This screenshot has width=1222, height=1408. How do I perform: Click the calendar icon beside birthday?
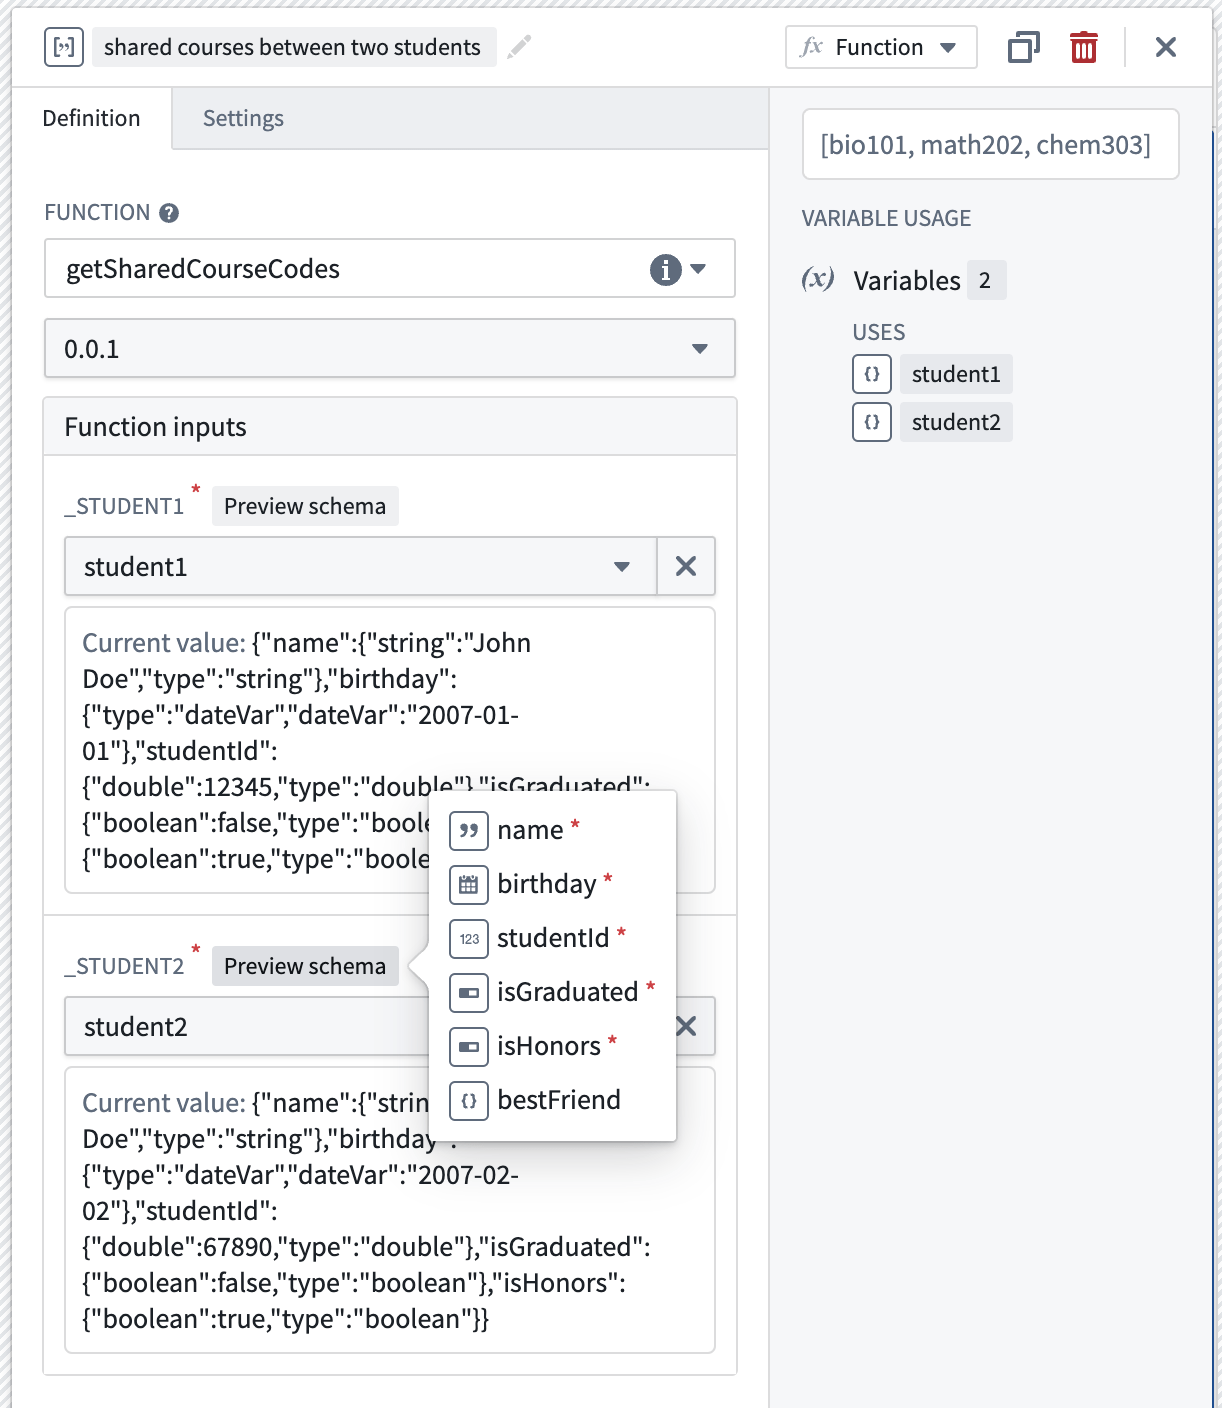(x=469, y=884)
